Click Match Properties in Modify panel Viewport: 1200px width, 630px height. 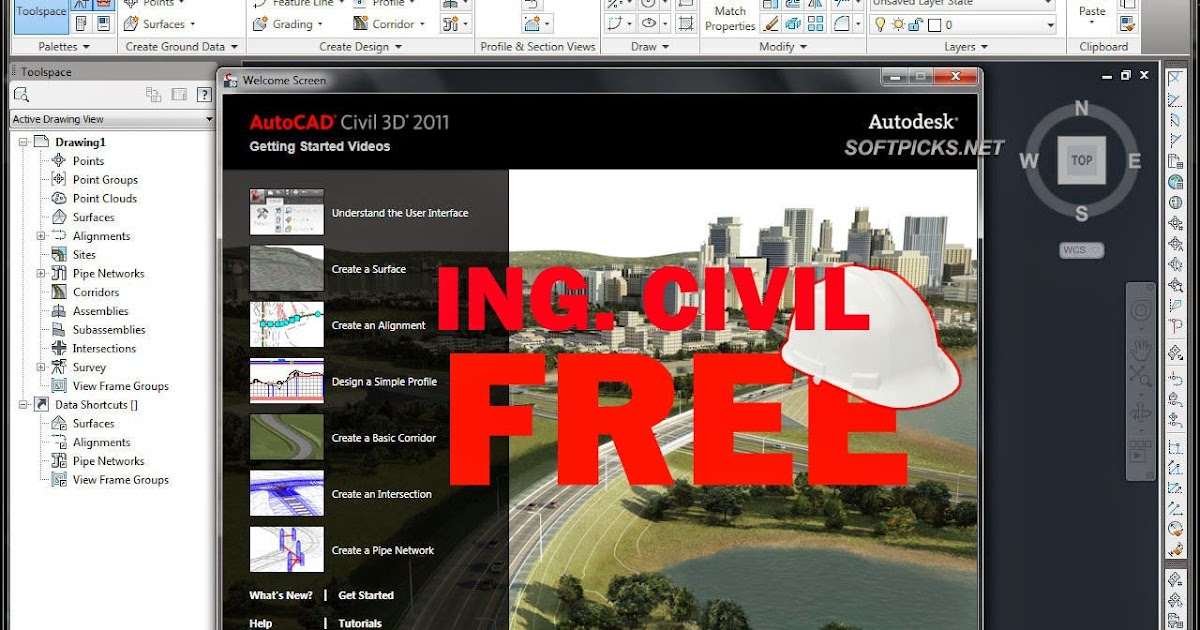click(730, 18)
